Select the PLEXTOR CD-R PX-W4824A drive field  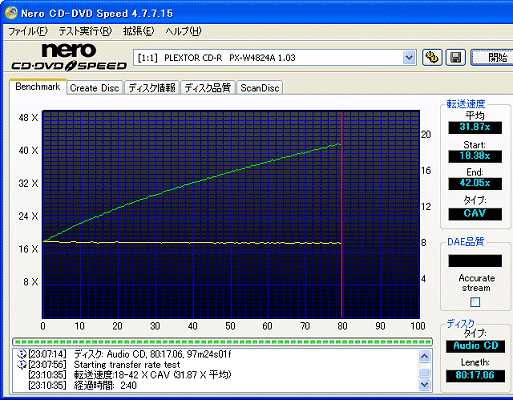[275, 58]
